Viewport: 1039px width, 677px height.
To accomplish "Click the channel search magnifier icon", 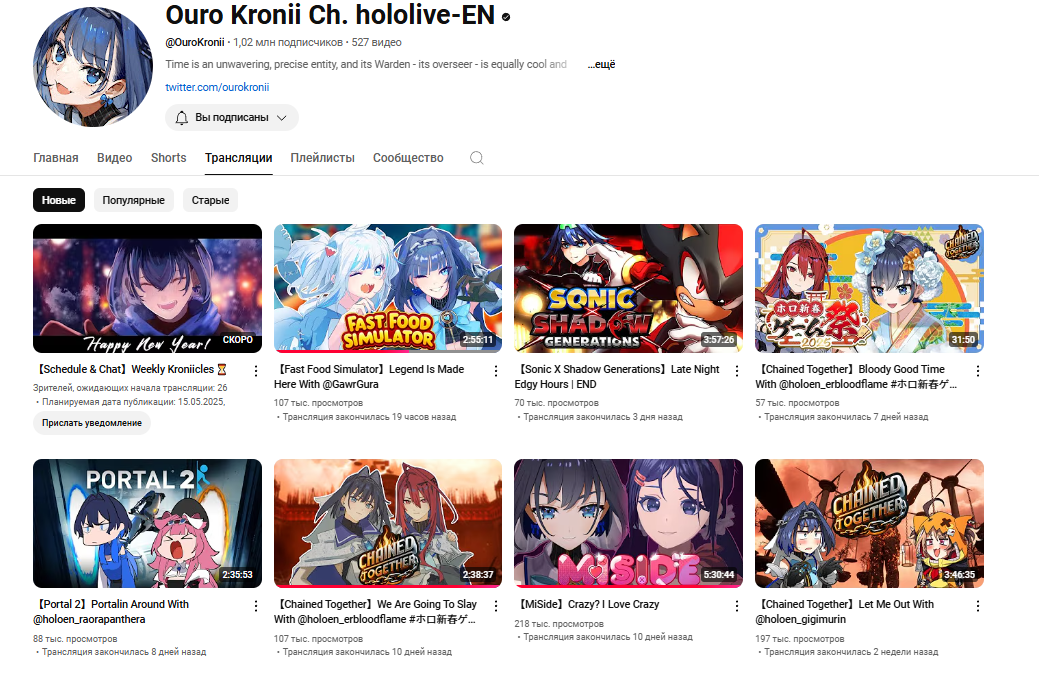I will pos(476,158).
